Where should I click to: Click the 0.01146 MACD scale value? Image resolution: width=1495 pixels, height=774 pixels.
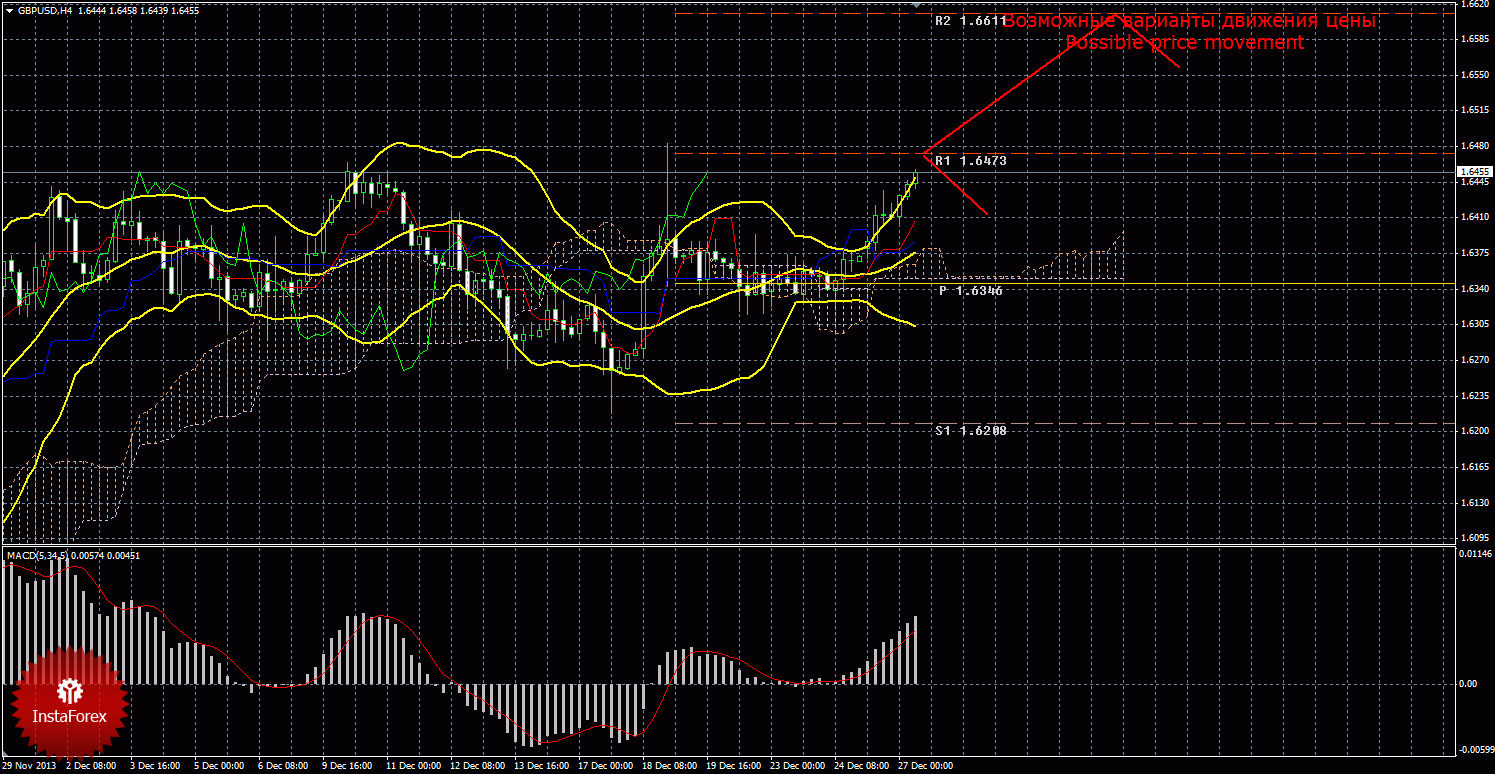[1476, 553]
